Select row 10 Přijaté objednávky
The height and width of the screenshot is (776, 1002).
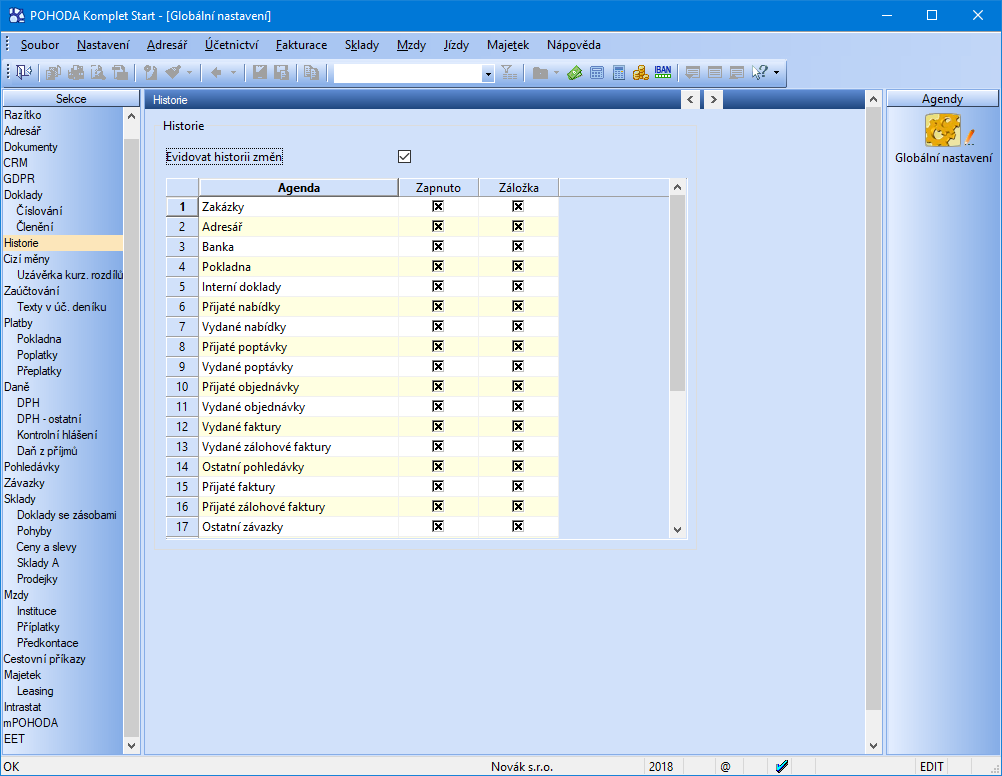(x=362, y=387)
